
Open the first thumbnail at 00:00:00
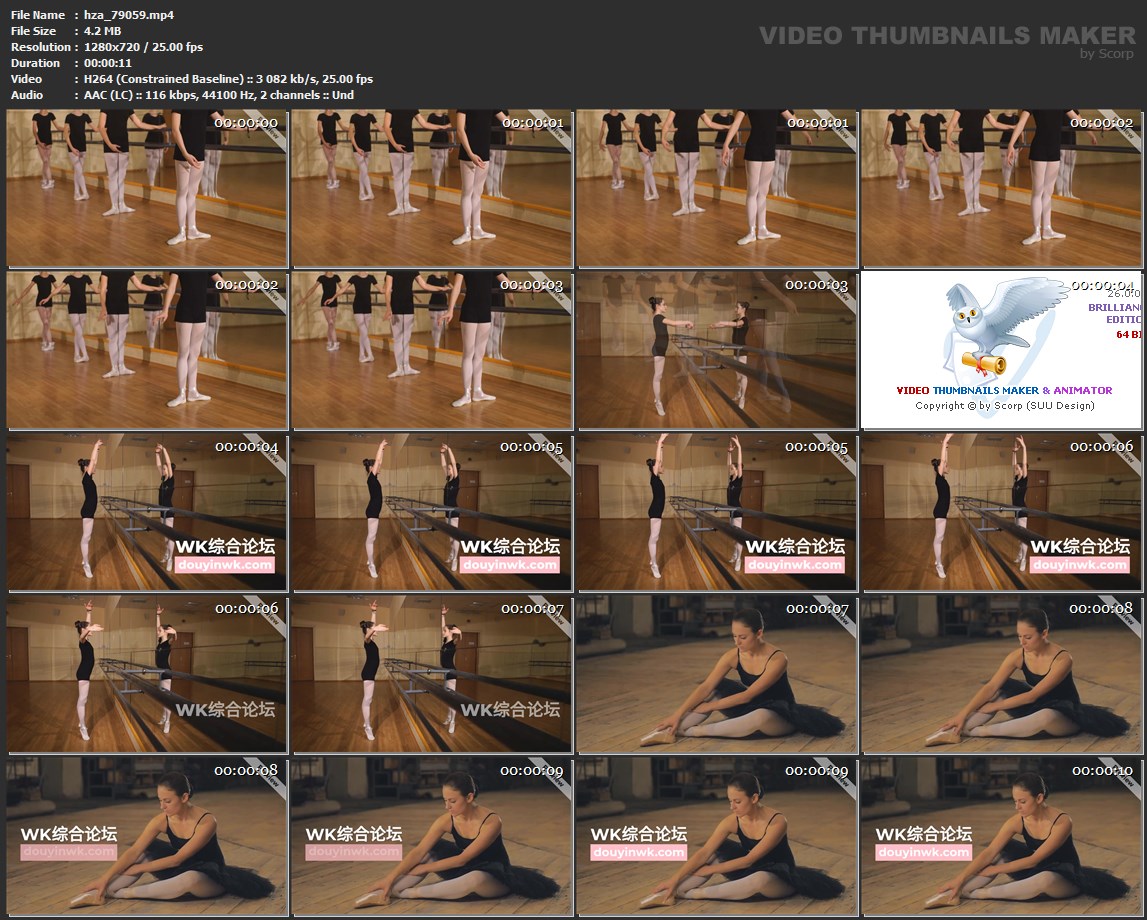[147, 188]
